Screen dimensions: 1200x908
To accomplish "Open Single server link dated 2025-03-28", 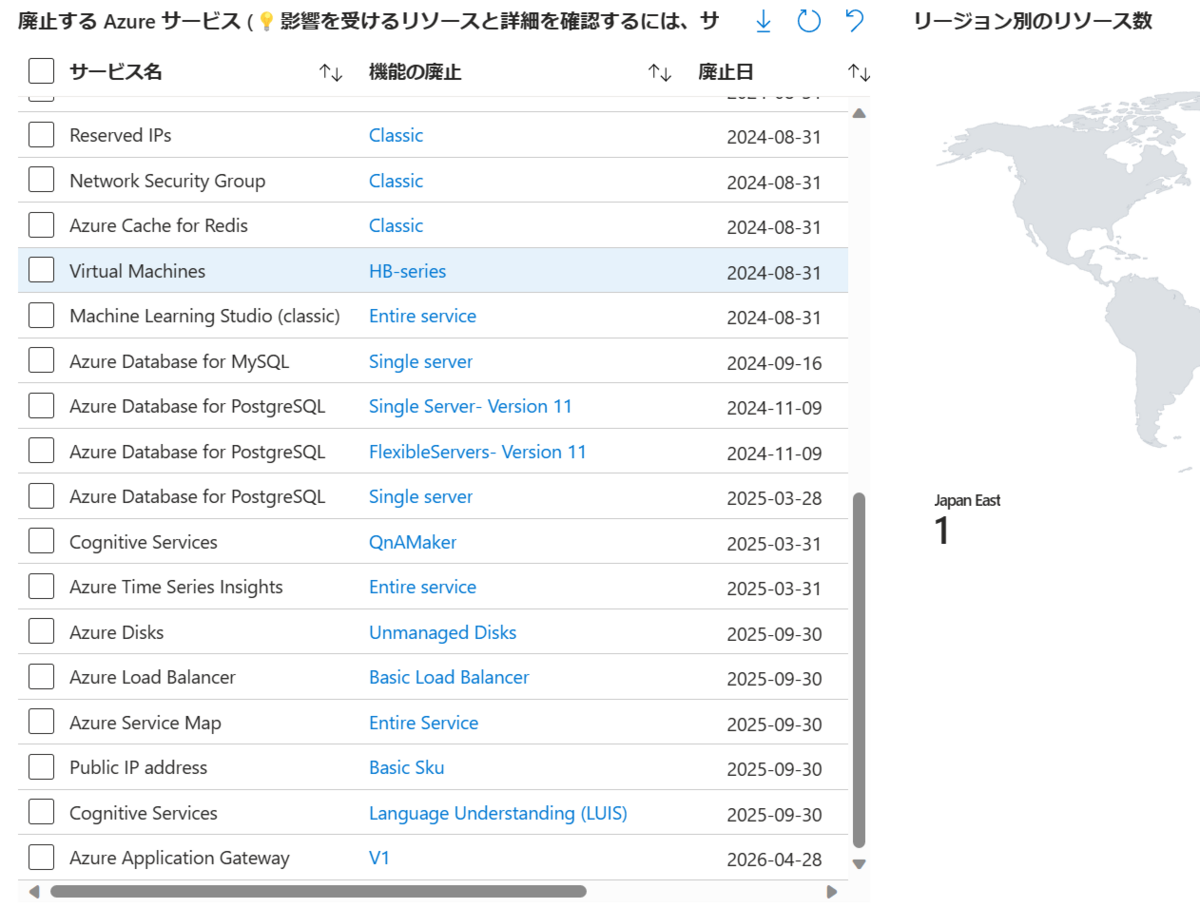I will coord(420,497).
